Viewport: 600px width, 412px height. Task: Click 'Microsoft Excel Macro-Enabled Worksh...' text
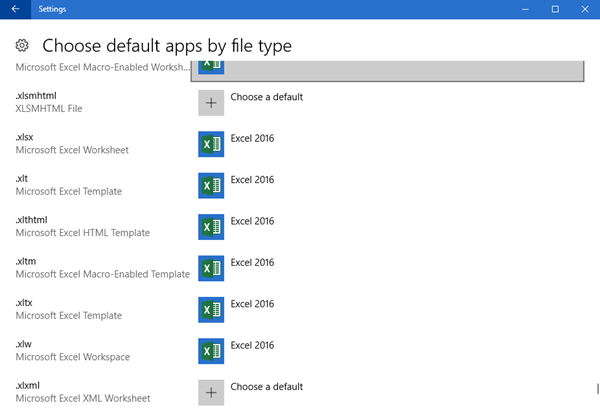[x=102, y=67]
